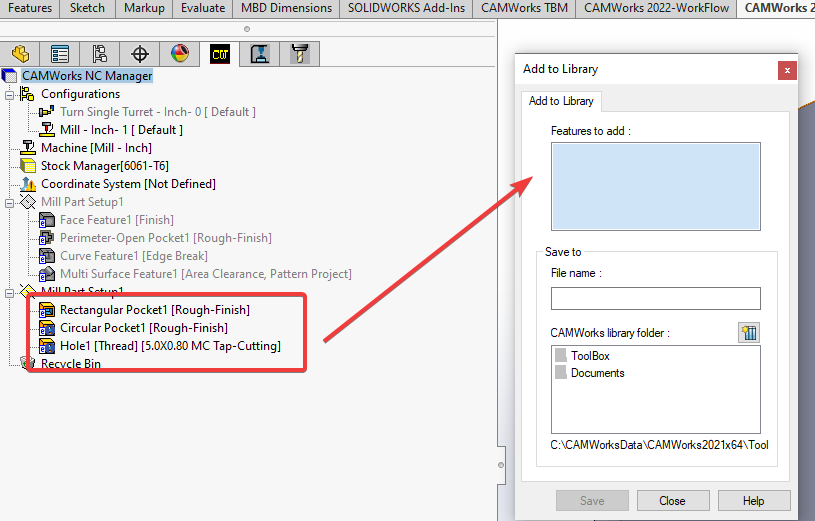Click the Configurations node icon
The width and height of the screenshot is (815, 521).
(x=27, y=94)
